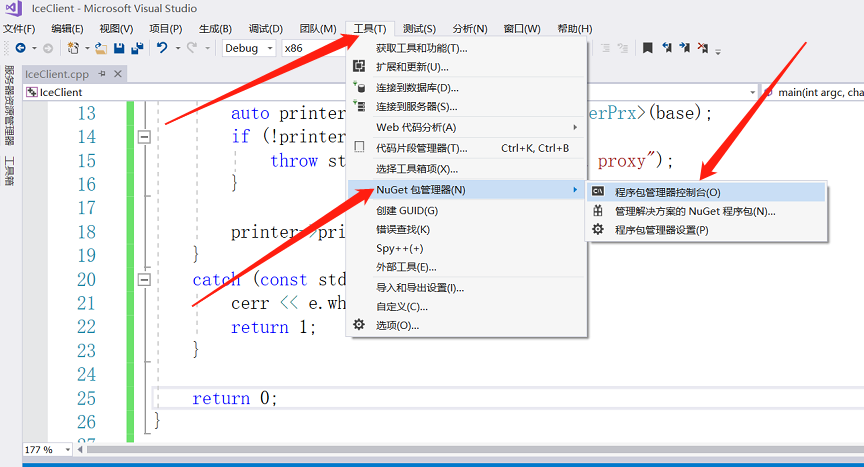The width and height of the screenshot is (864, 467).
Task: Open the 调试(D) menu
Action: pyautogui.click(x=266, y=29)
